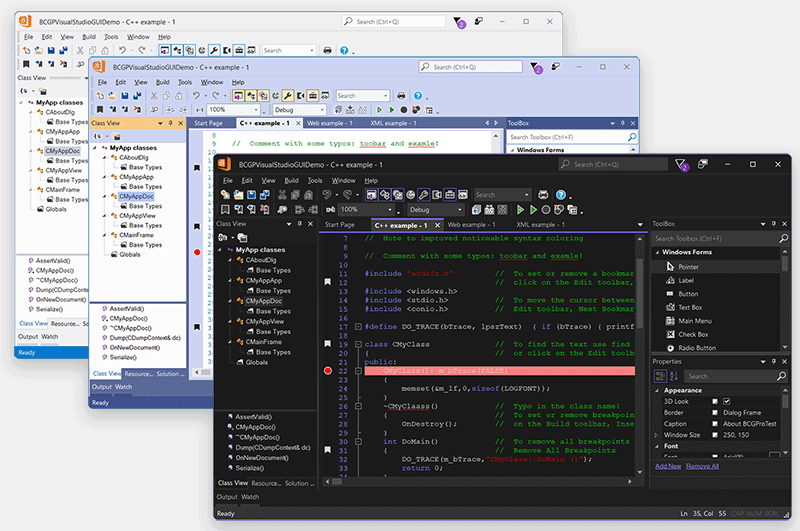Image resolution: width=800 pixels, height=531 pixels.
Task: Click Print icon in dark window toolbar
Action: tap(543, 195)
